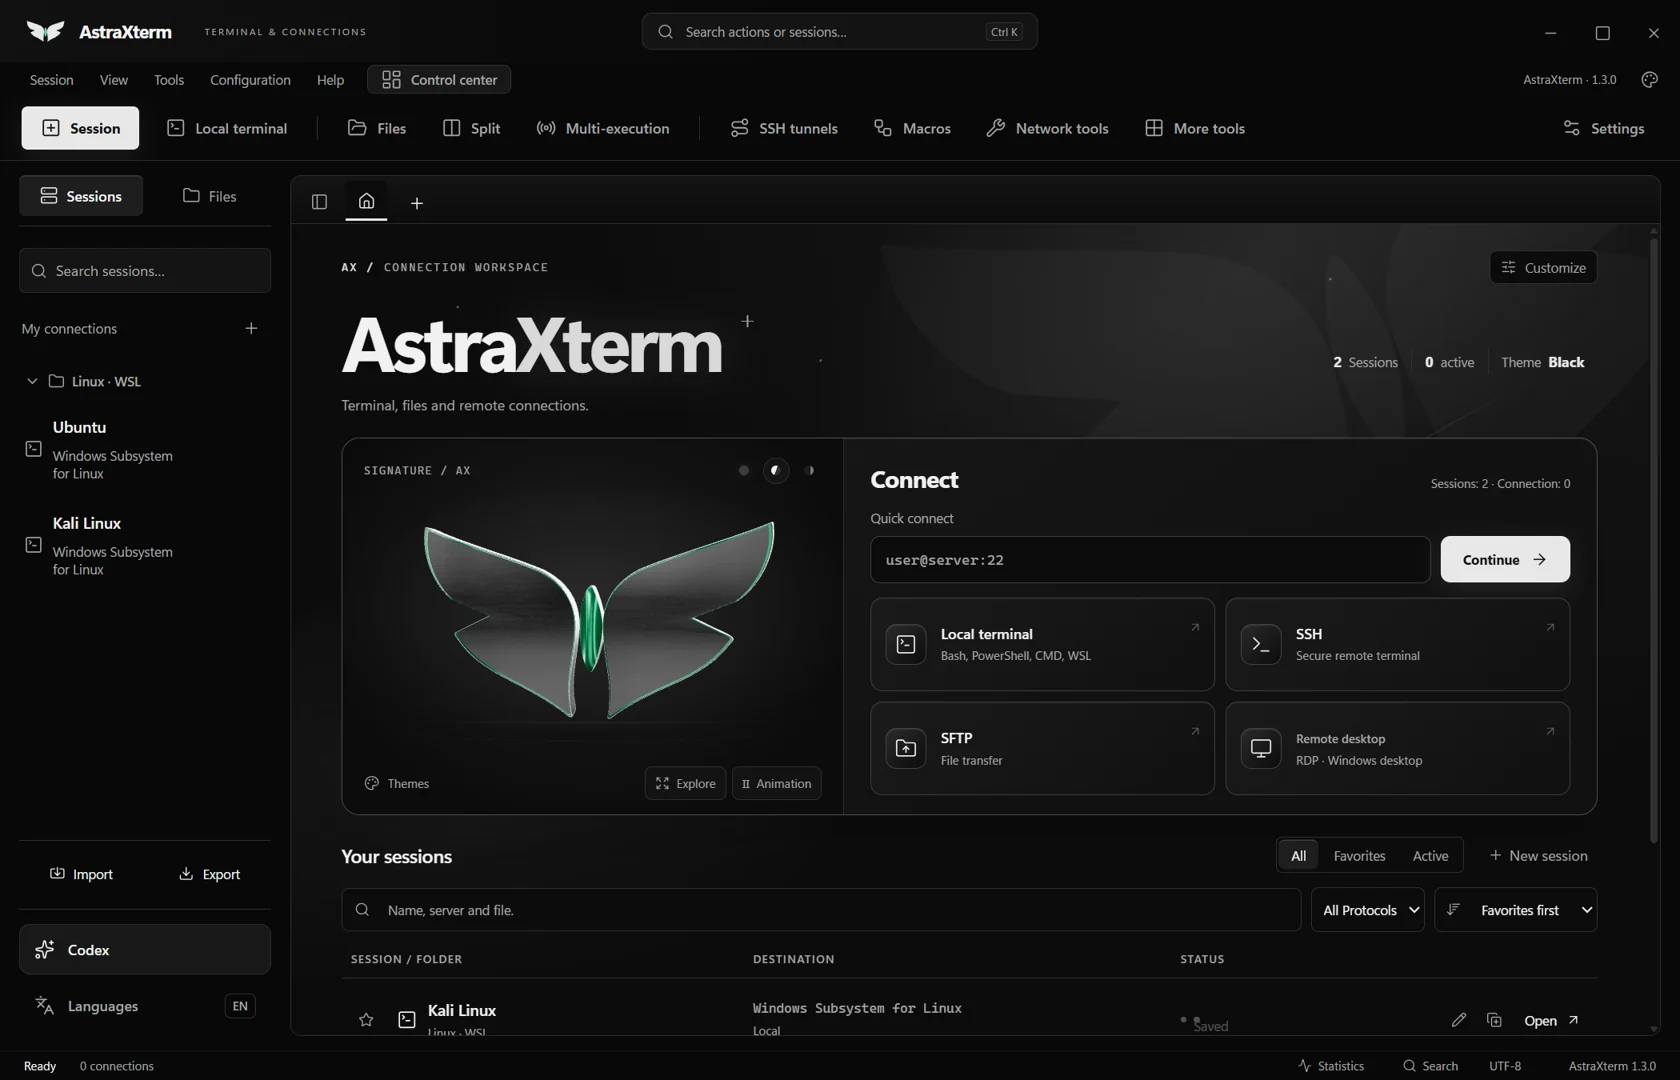Pause Animation in Signature panel
Viewport: 1680px width, 1080px height.
[776, 784]
